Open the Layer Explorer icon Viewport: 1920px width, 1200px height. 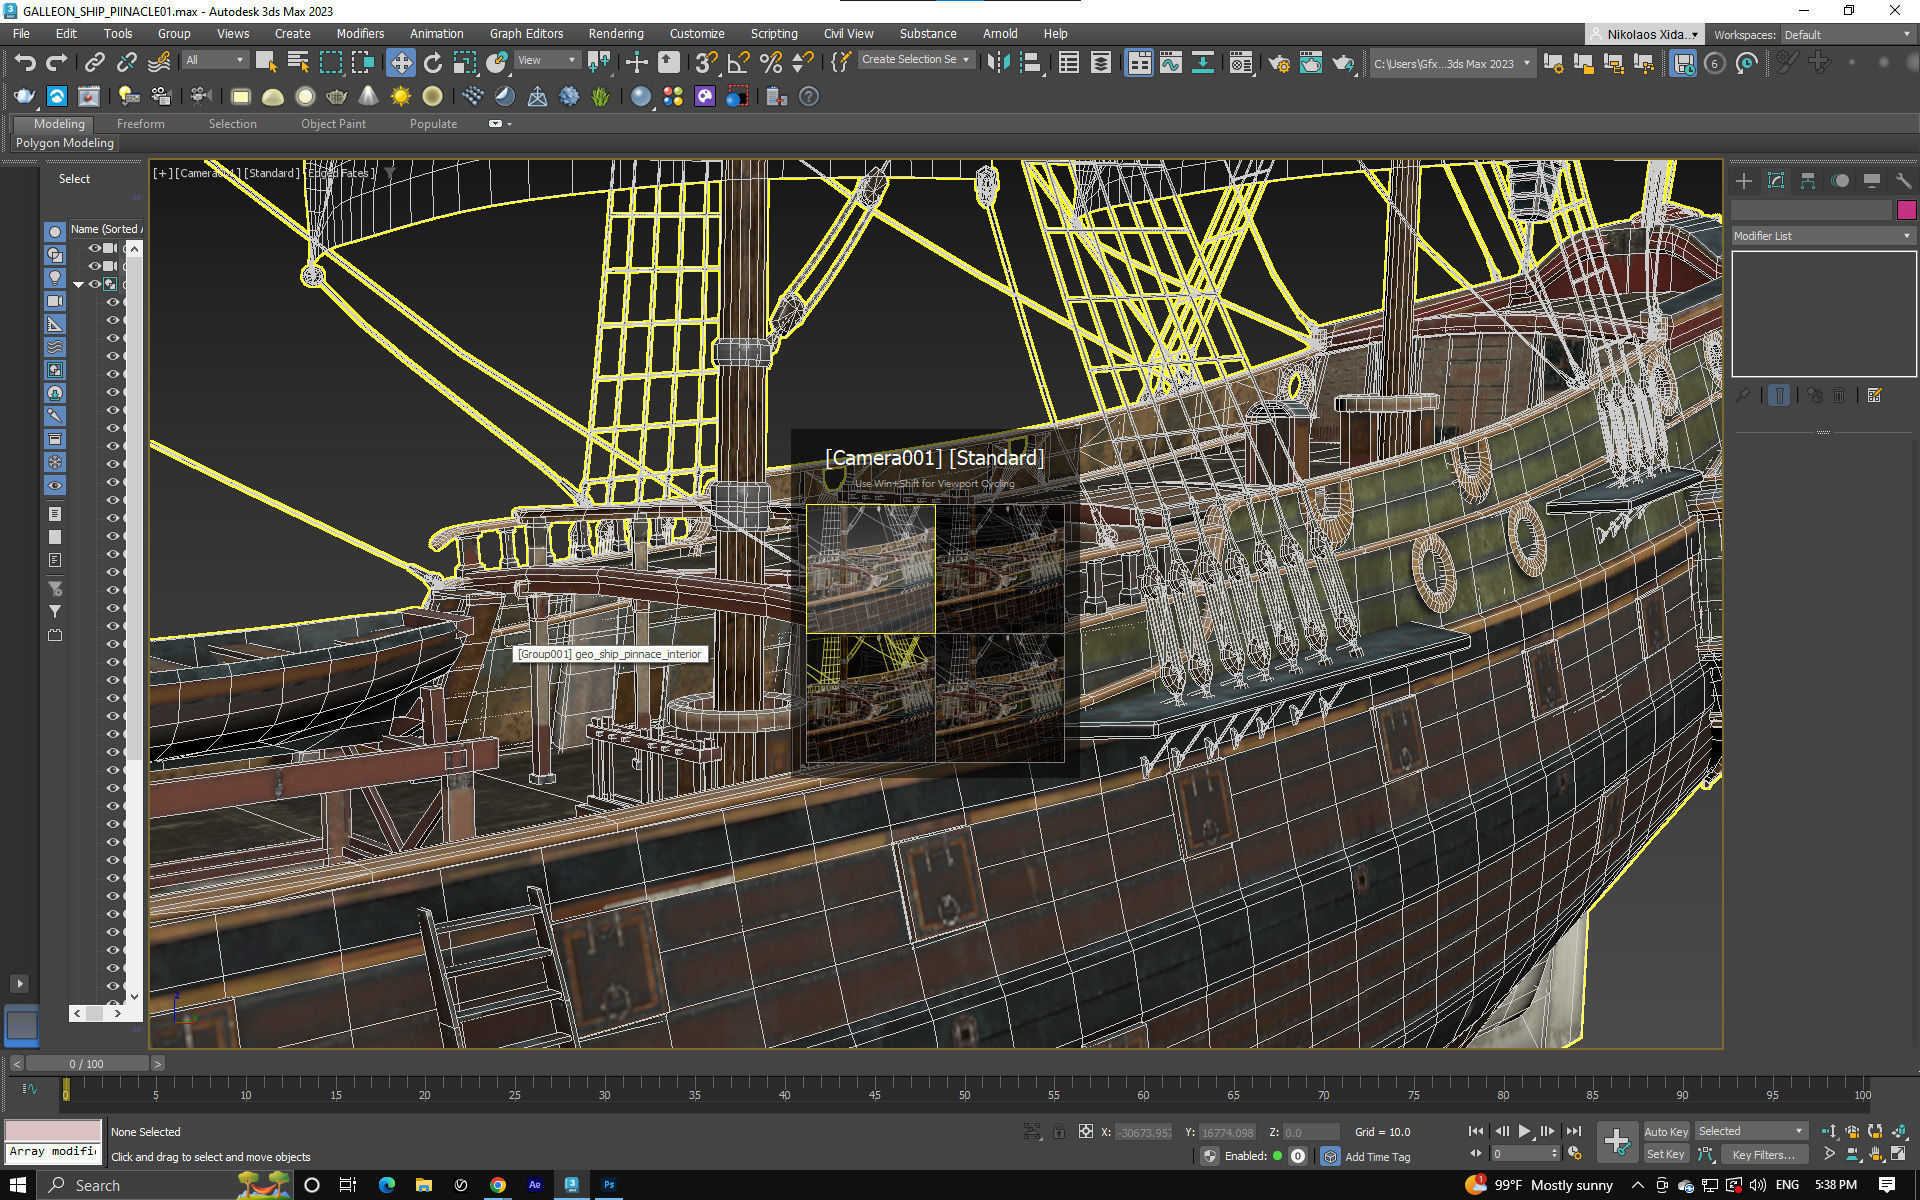point(1101,63)
